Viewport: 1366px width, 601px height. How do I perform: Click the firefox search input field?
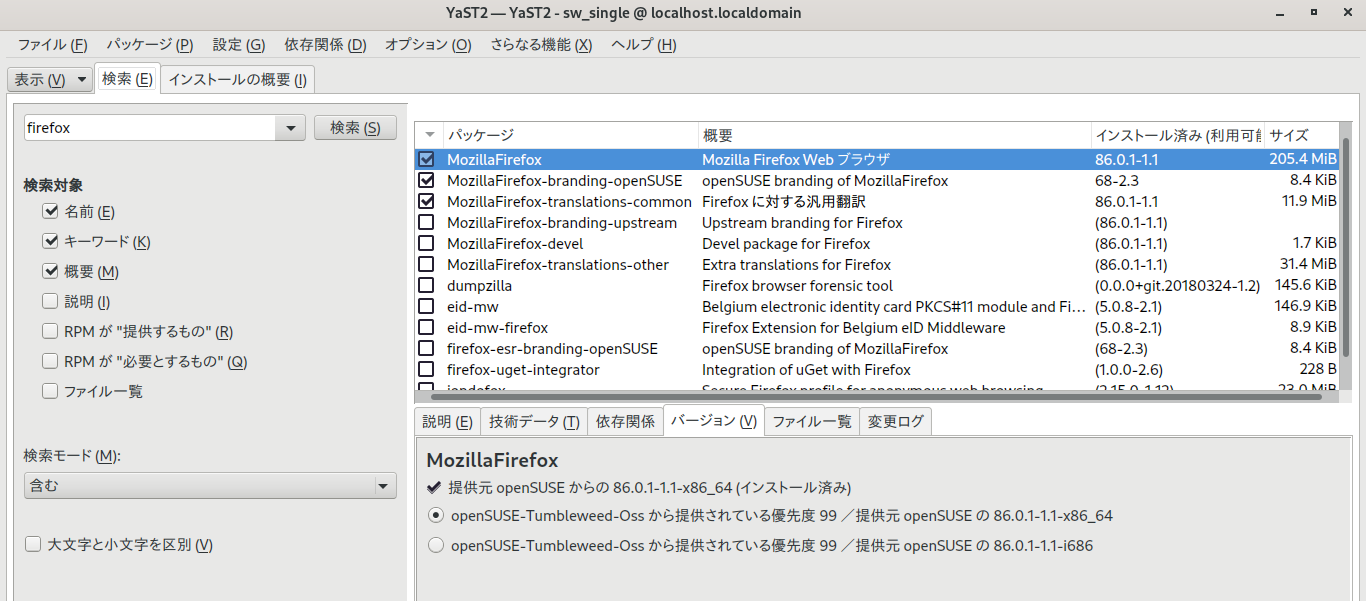150,128
